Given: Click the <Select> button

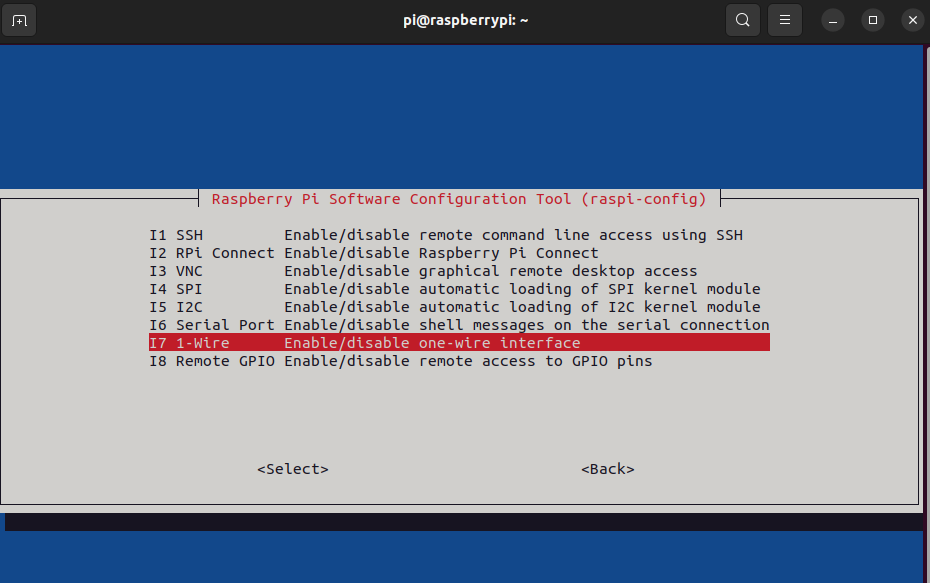Looking at the screenshot, I should (293, 469).
